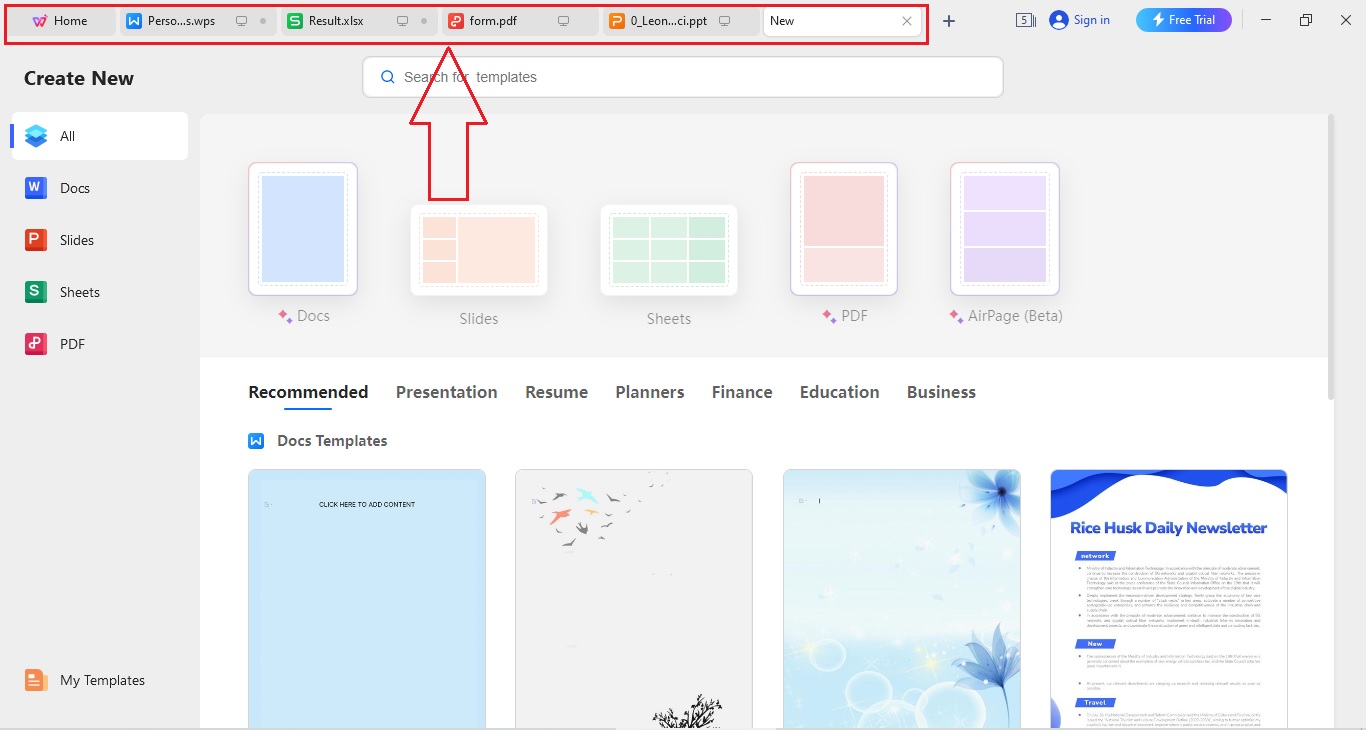Switch to the form.pdf tab
The height and width of the screenshot is (730, 1366).
tap(519, 21)
